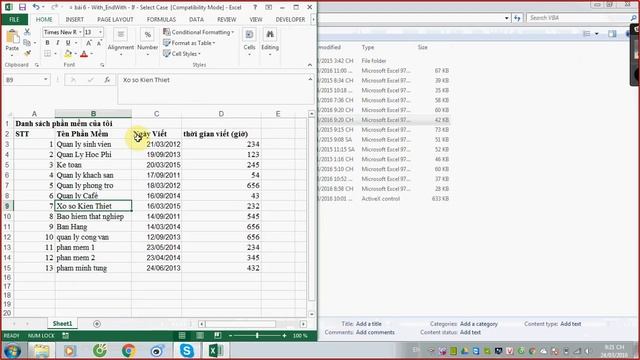This screenshot has height=360, width=640.
Task: Open the Name Box dropdown arrow
Action: [46, 80]
